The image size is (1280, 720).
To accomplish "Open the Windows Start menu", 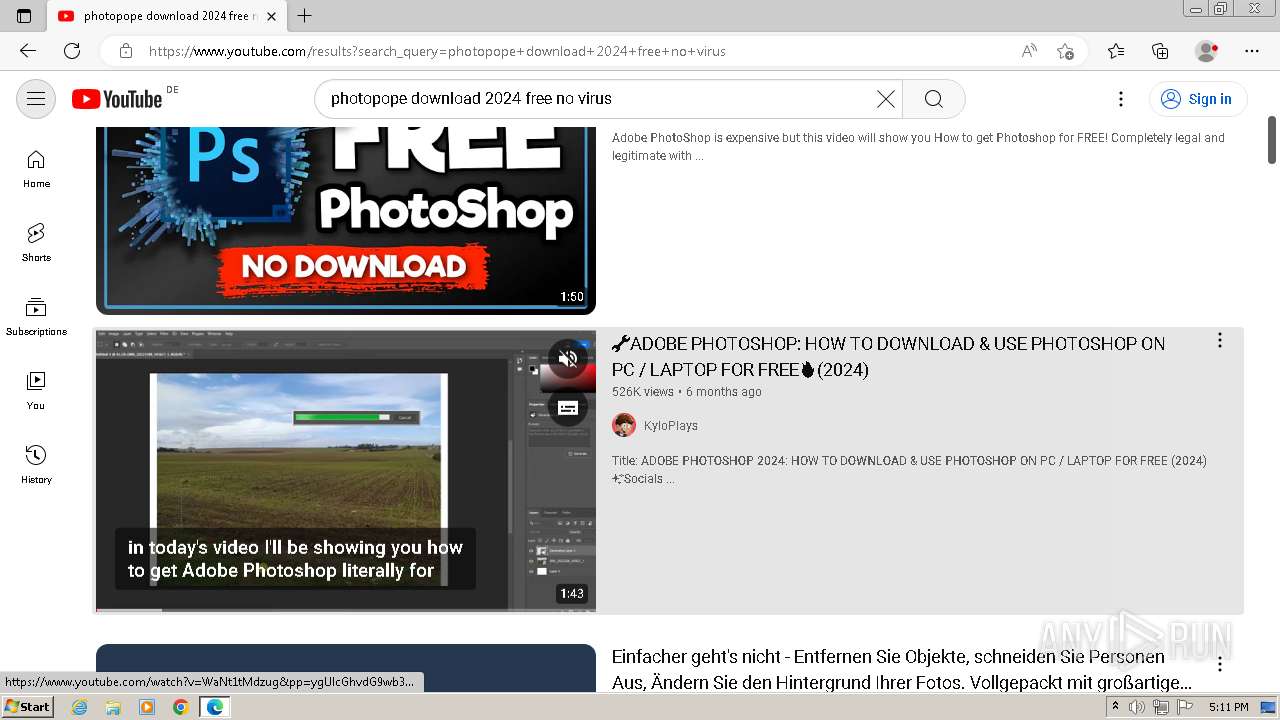I will (27, 707).
